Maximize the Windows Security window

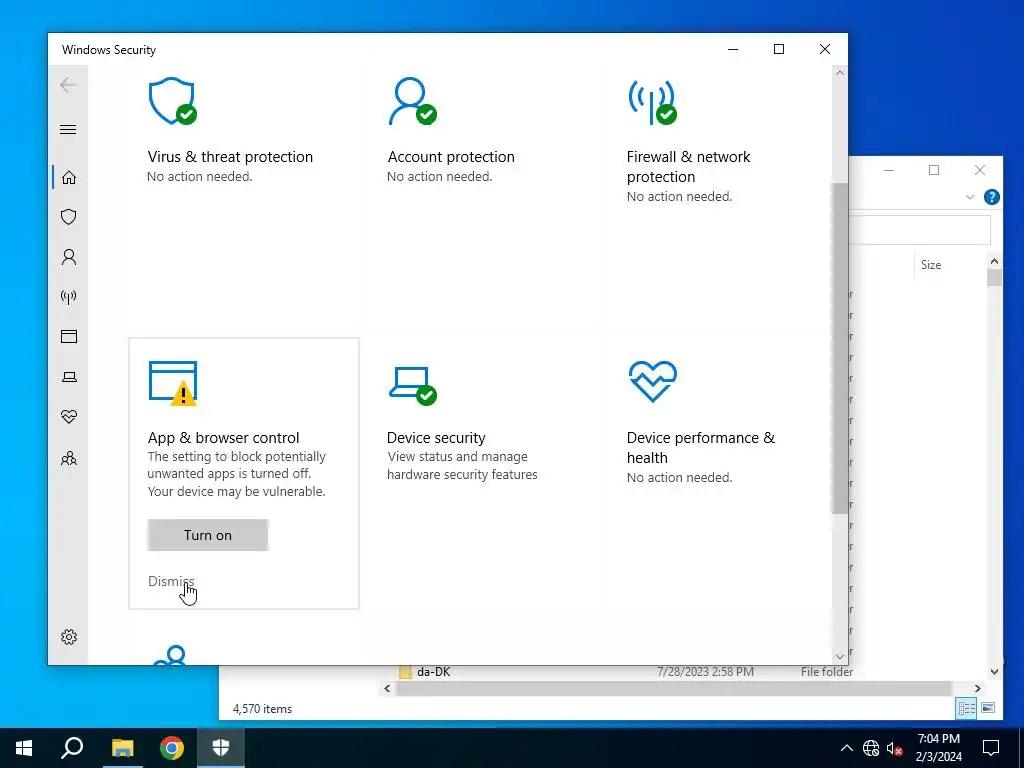point(778,49)
